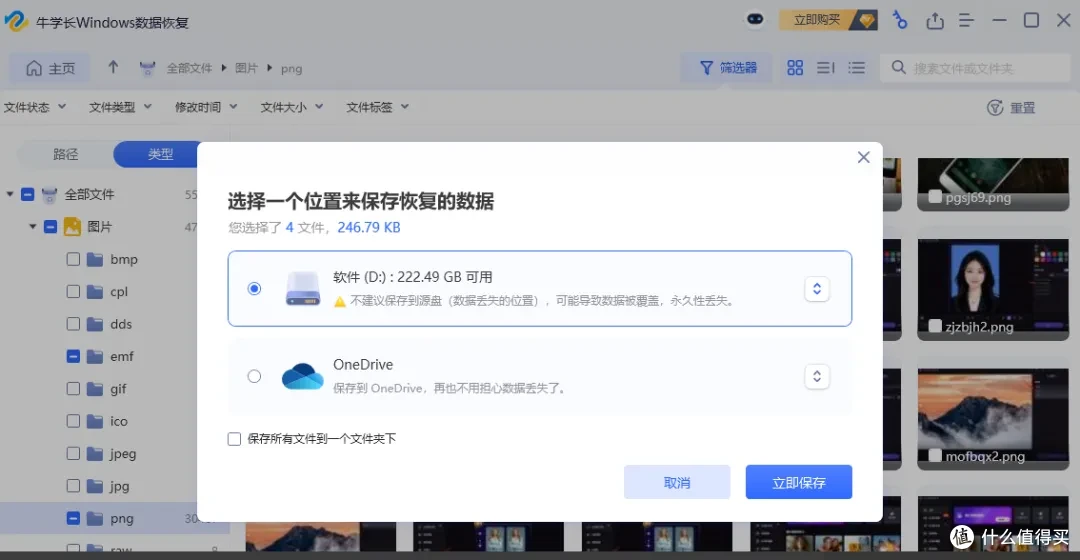This screenshot has height=560, width=1080.
Task: Focus the 搜索文件或文件夹 search field
Action: click(975, 68)
